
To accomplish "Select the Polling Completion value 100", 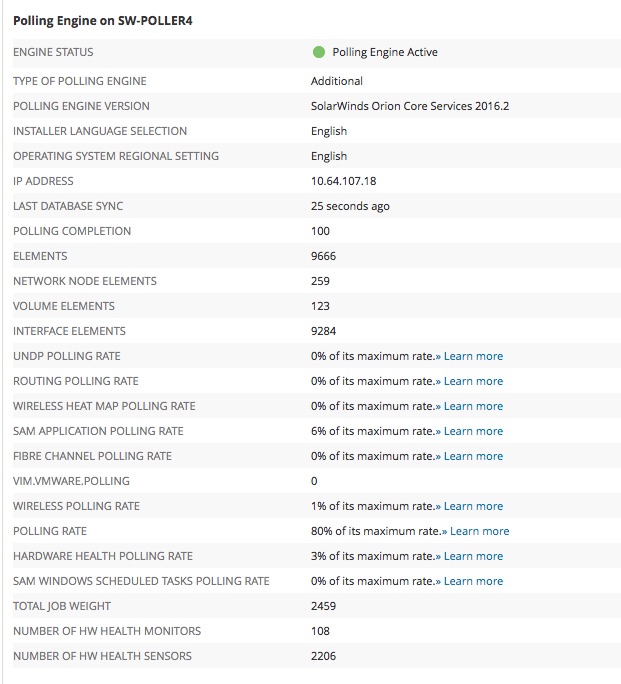I will (320, 231).
